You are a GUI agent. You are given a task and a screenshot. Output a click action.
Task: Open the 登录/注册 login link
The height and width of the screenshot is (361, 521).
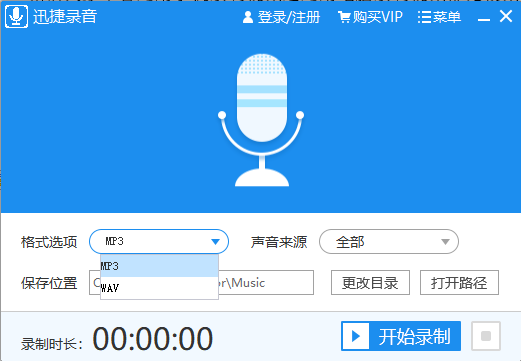[281, 17]
